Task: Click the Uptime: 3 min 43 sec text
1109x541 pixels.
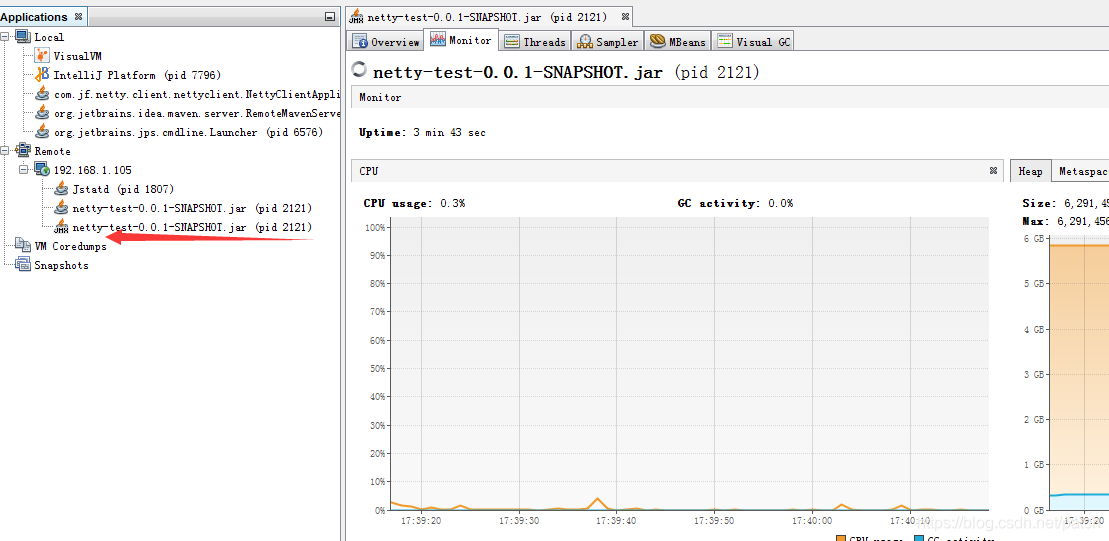Action: pos(422,132)
